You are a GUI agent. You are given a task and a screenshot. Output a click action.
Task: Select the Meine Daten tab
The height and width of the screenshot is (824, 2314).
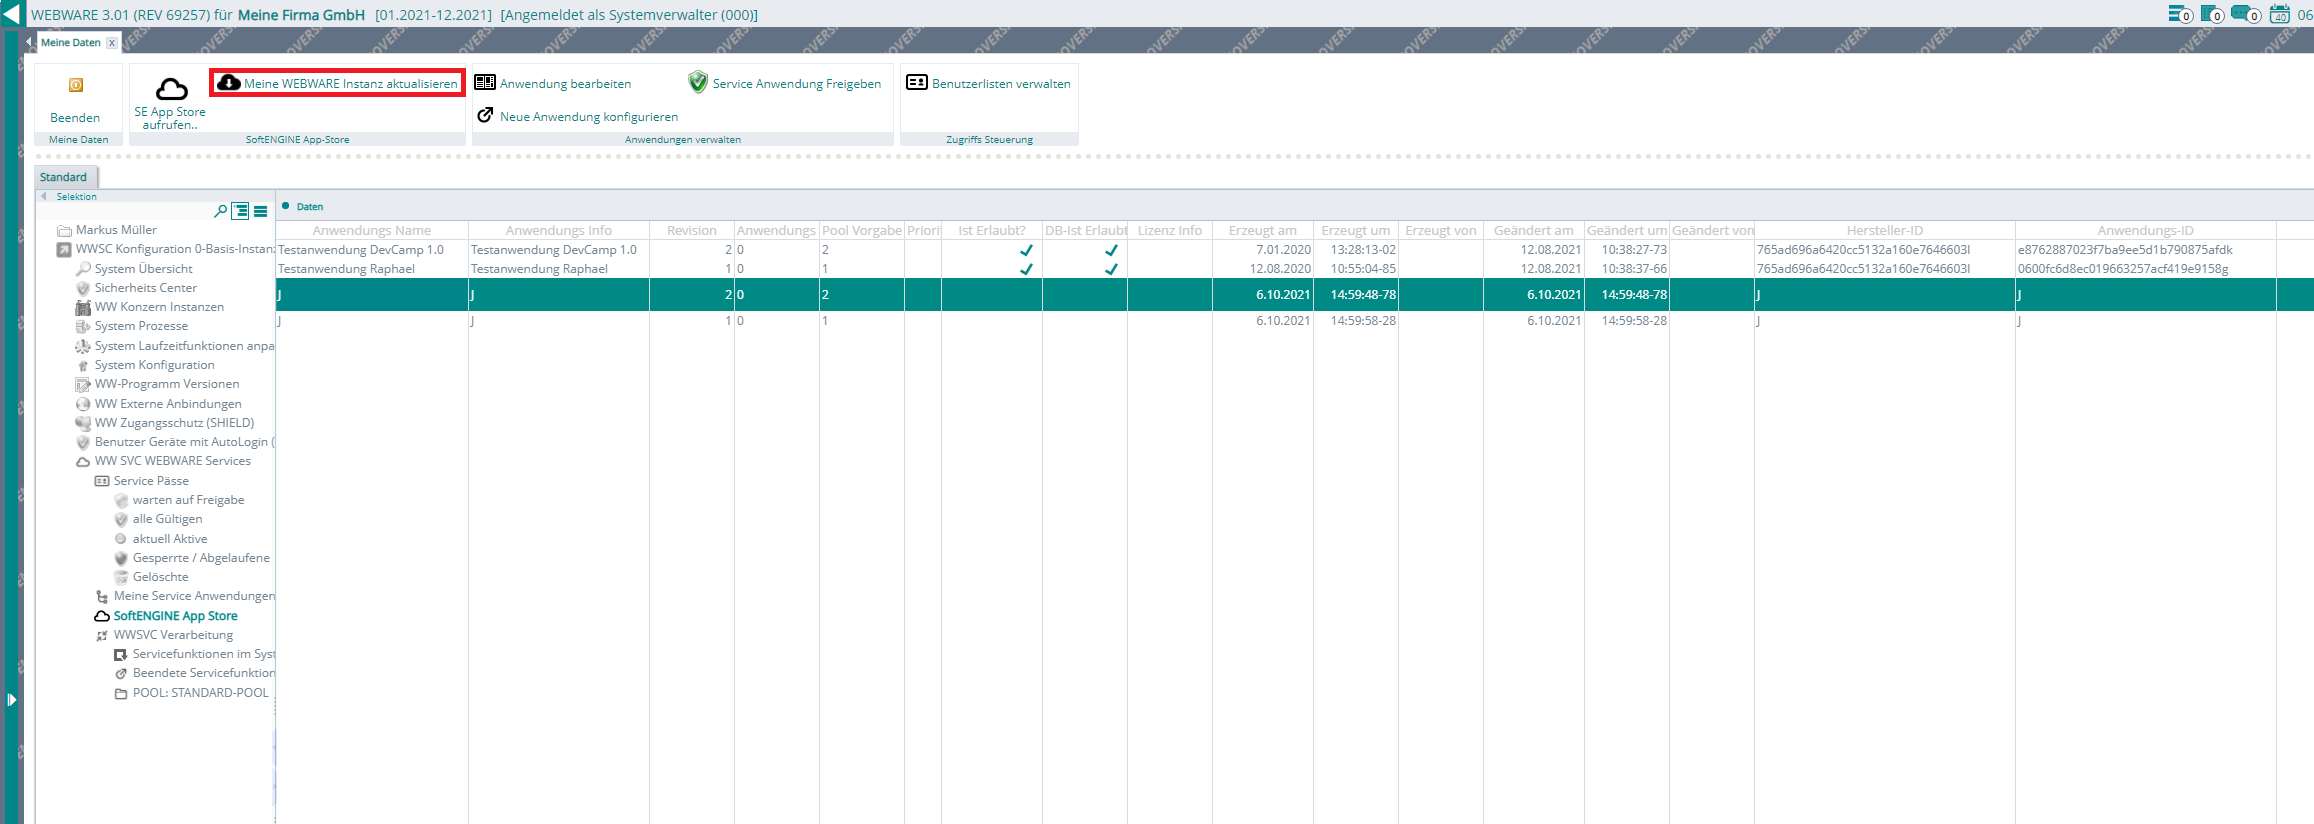coord(70,43)
